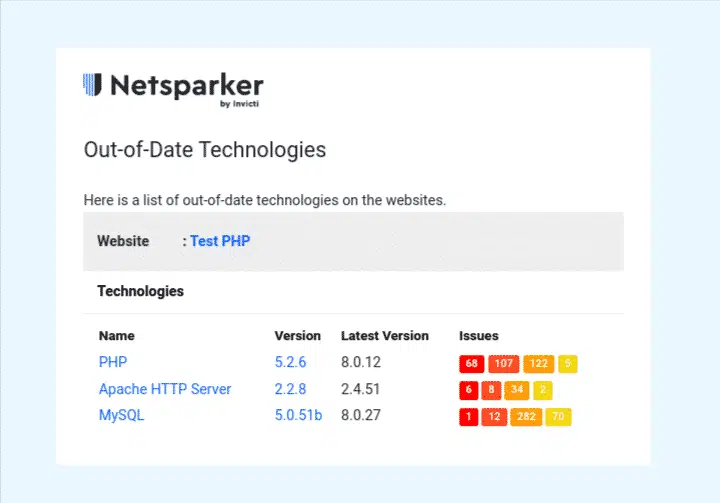Open the MySQL technology link
Viewport: 720px width, 503px height.
pos(121,415)
